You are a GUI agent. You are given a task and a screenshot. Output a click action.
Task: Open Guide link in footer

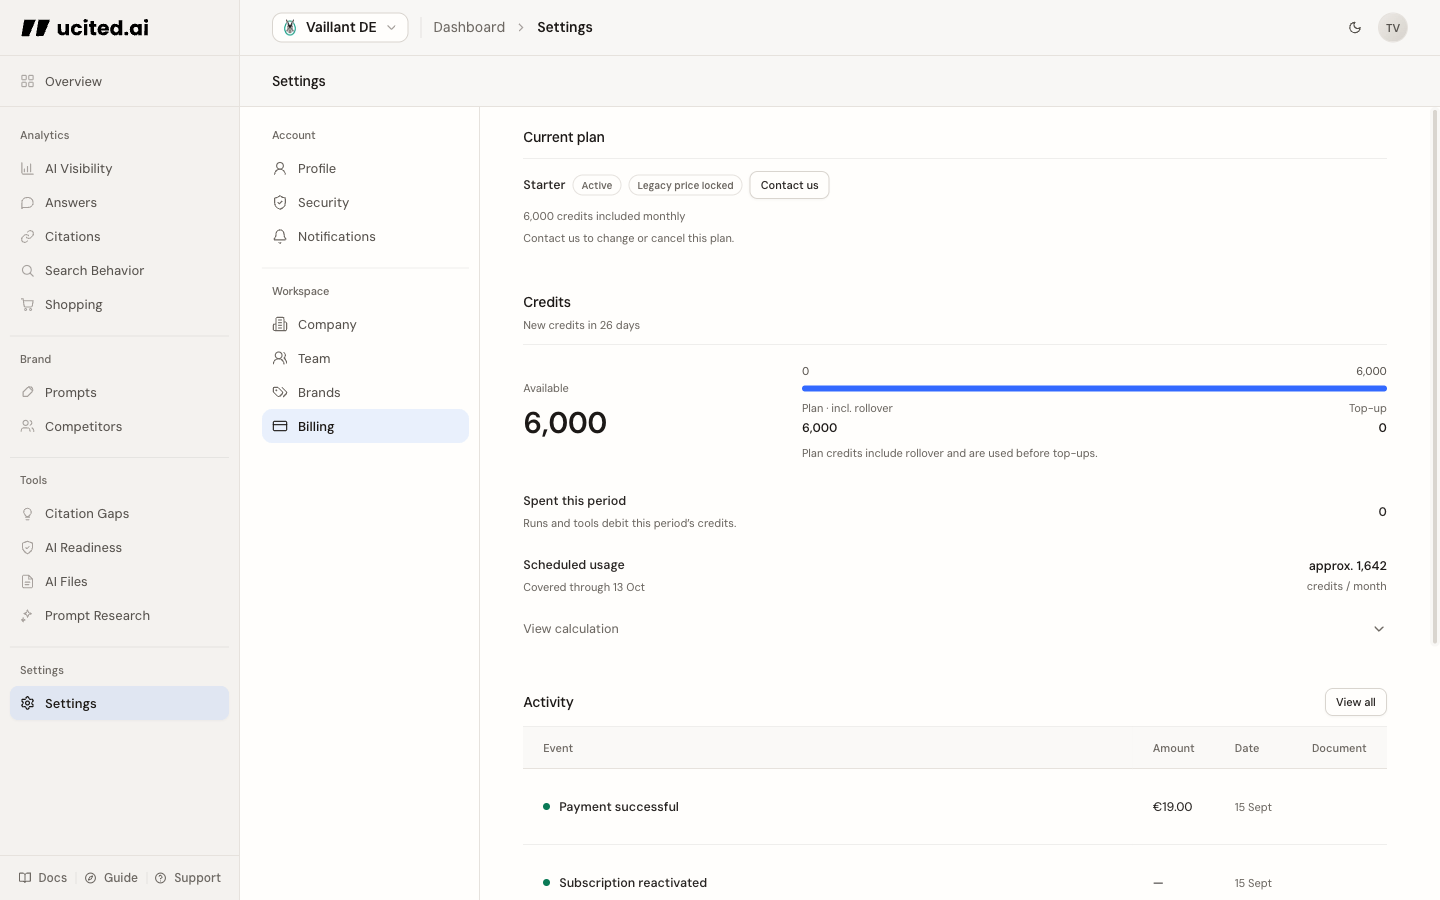111,878
